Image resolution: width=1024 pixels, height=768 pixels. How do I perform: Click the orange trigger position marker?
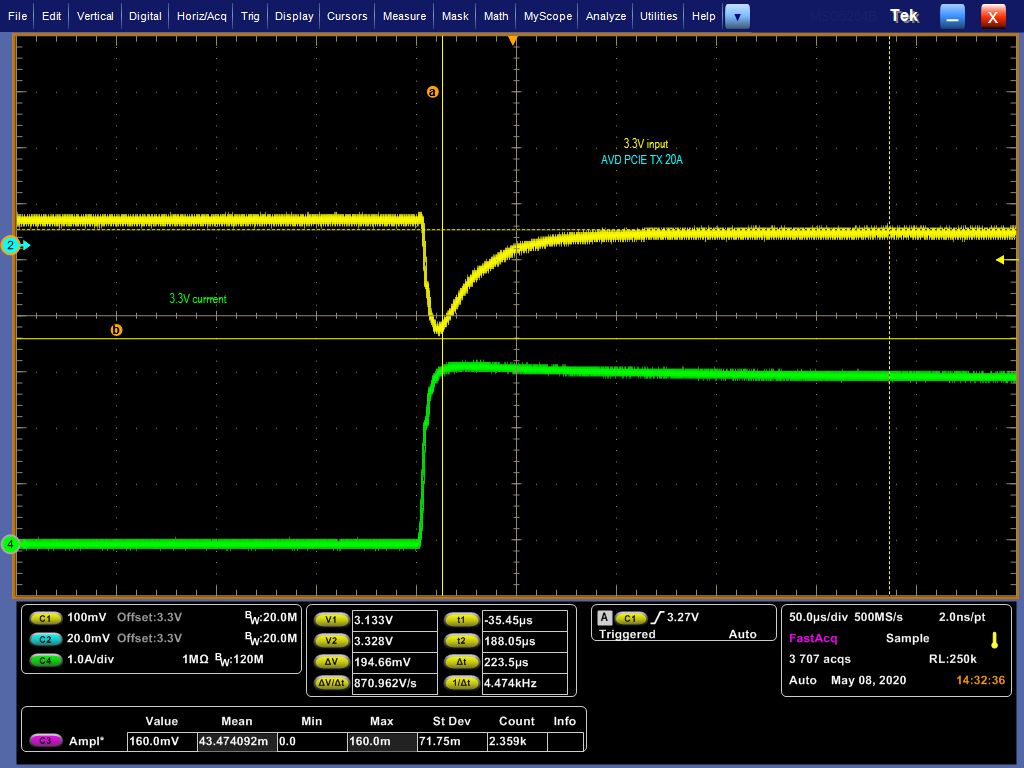point(513,40)
